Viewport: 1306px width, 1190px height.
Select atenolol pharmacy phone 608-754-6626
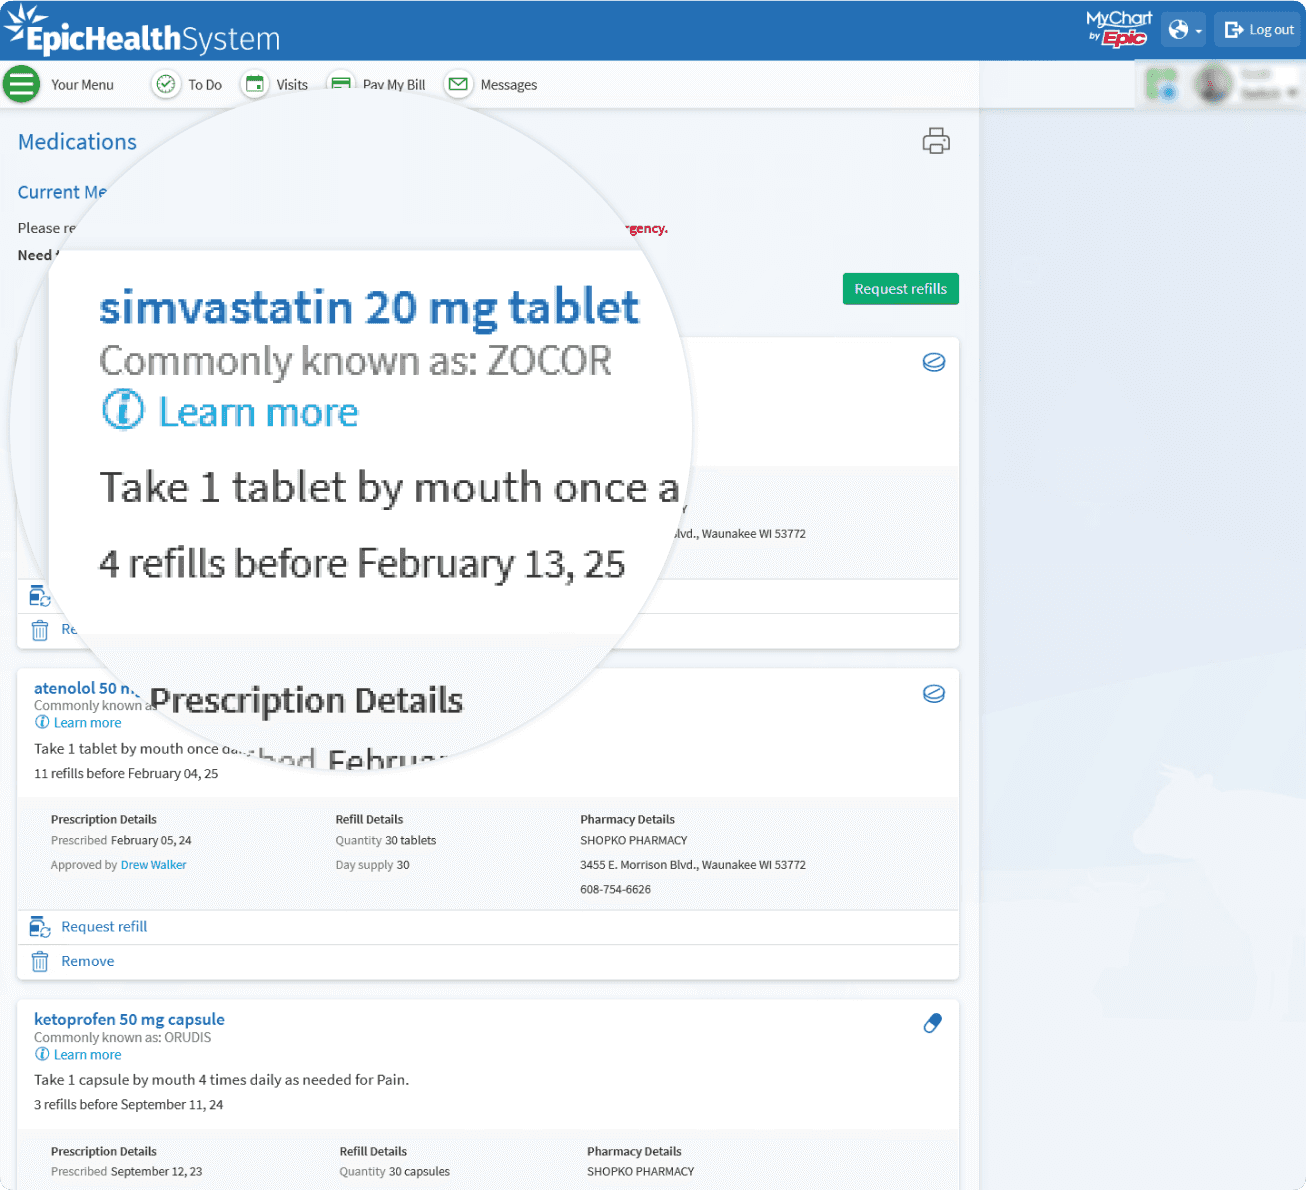coord(615,889)
